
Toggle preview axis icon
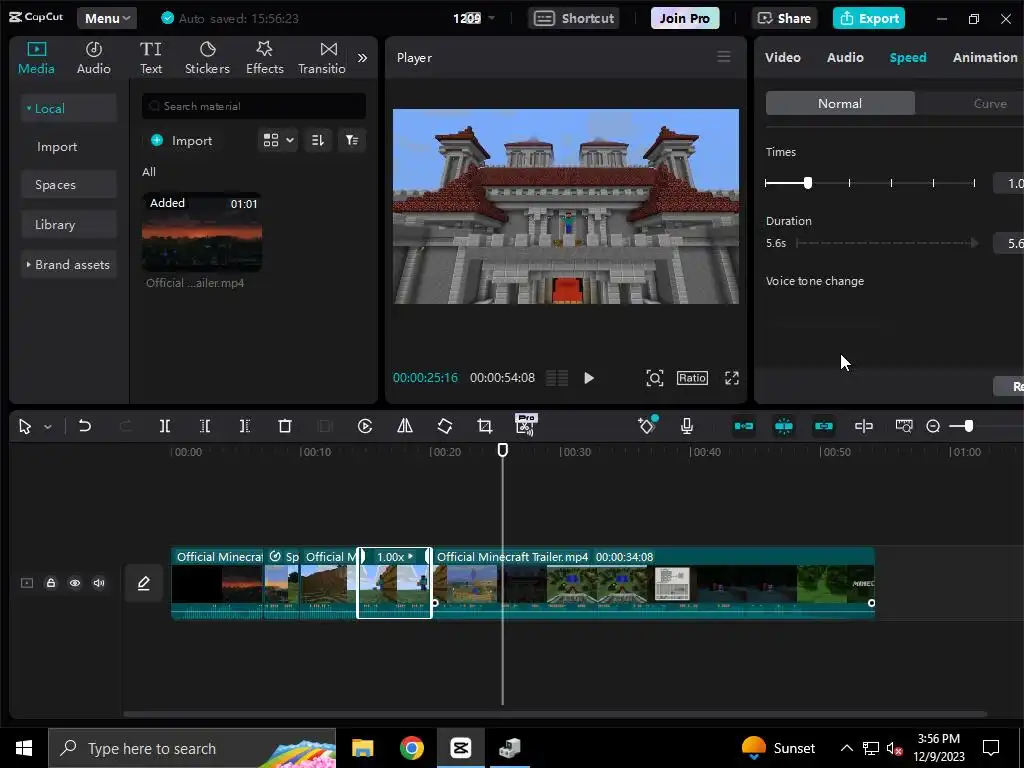pyautogui.click(x=863, y=426)
